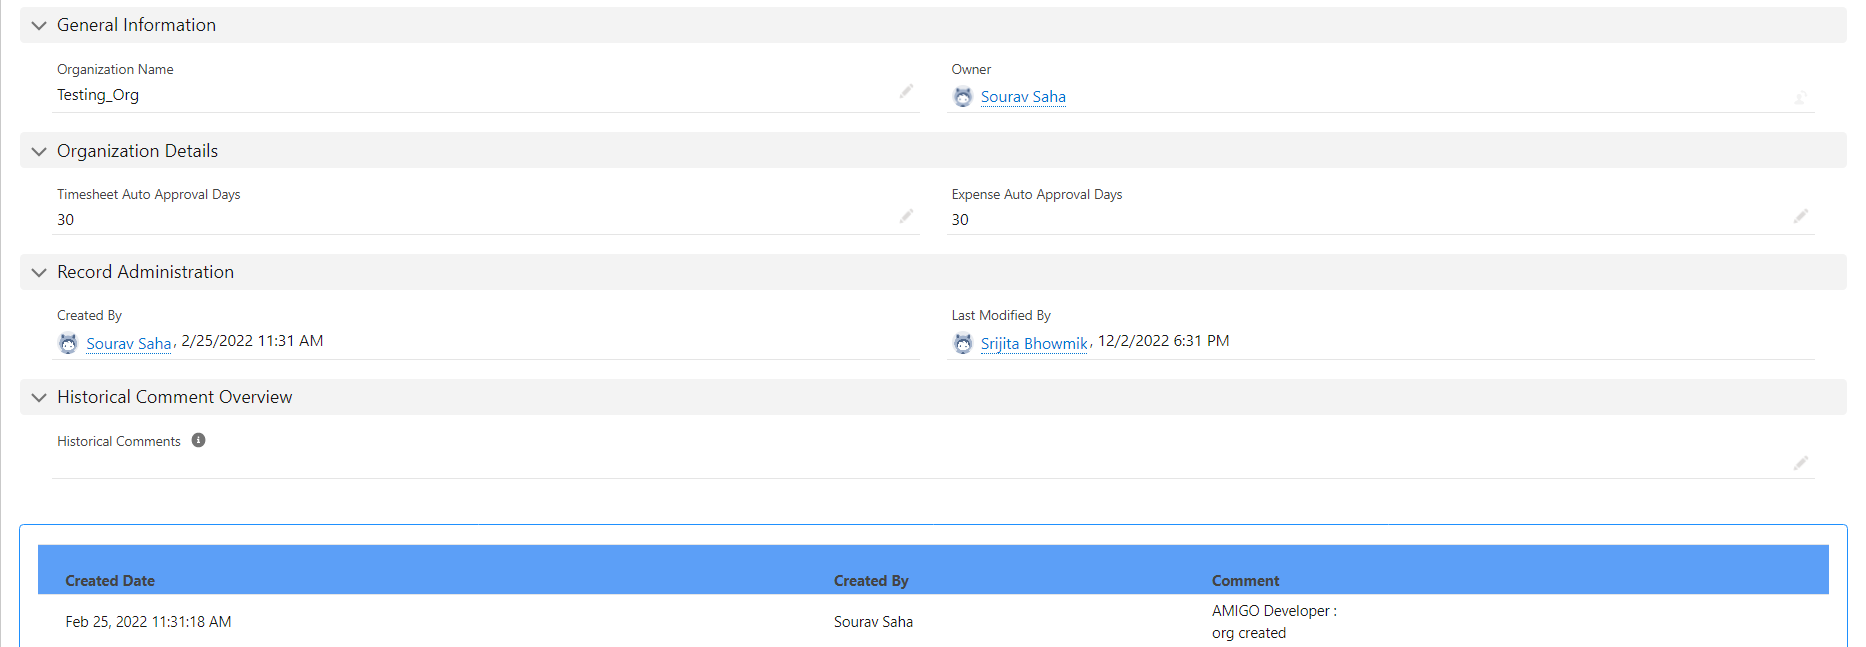Collapse the Organization Details section
Screen dimensions: 1866x647
39,151
